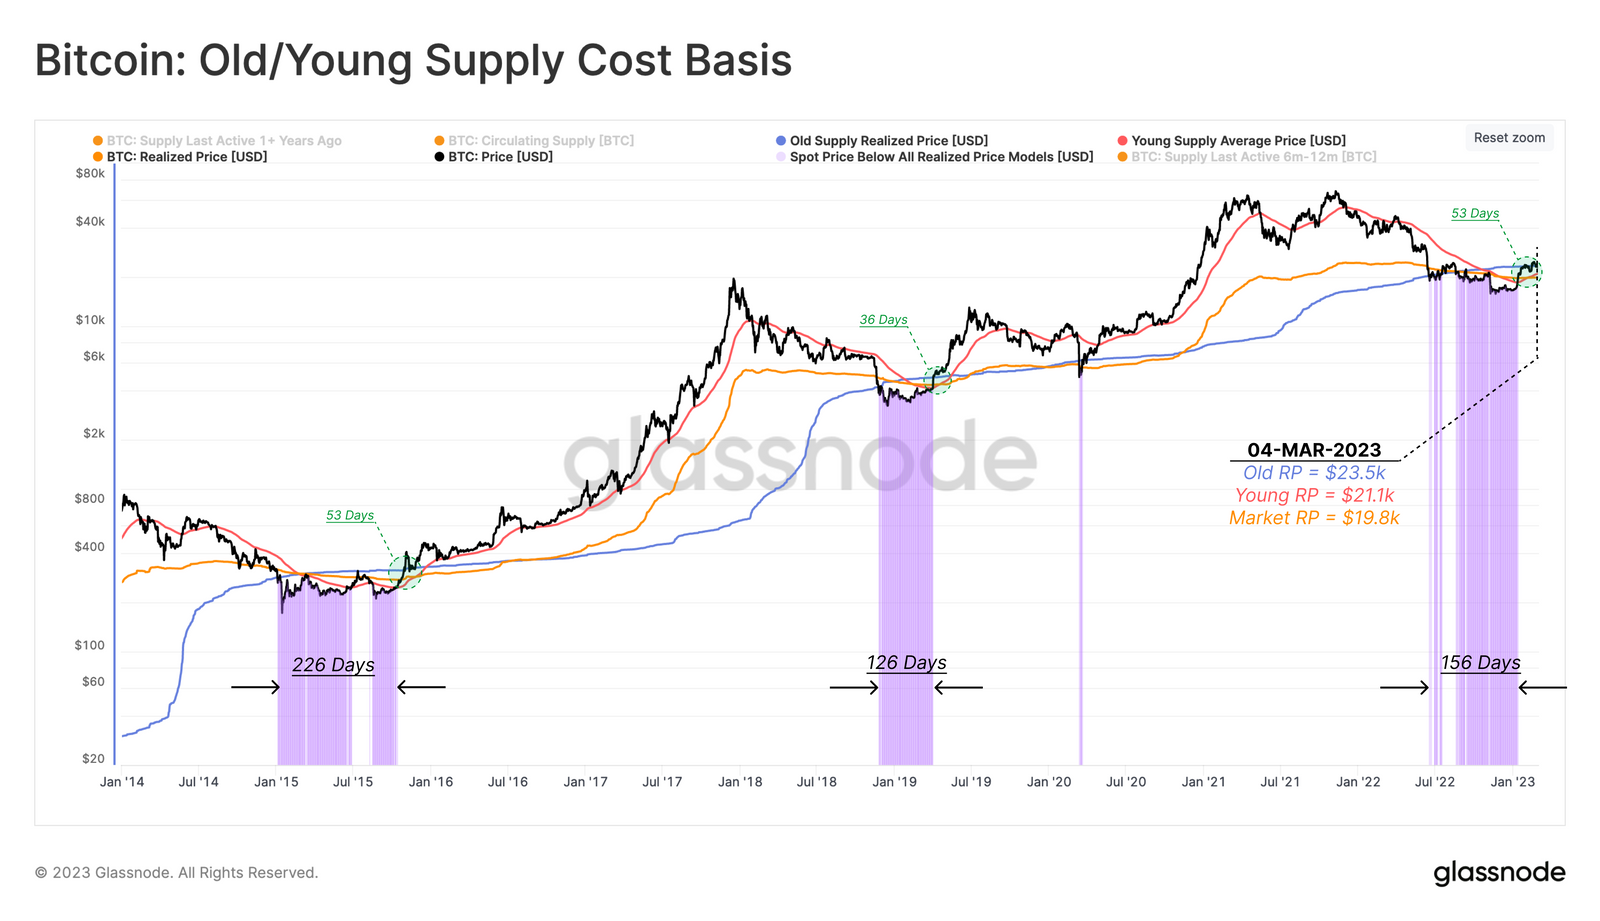The height and width of the screenshot is (921, 1600).
Task: Toggle Spot Price Below All Realized Price Models
Action: coord(934,157)
